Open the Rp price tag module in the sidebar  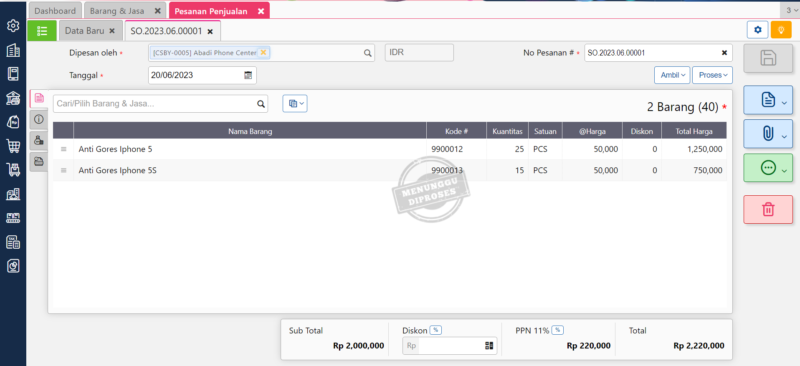[x=13, y=121]
